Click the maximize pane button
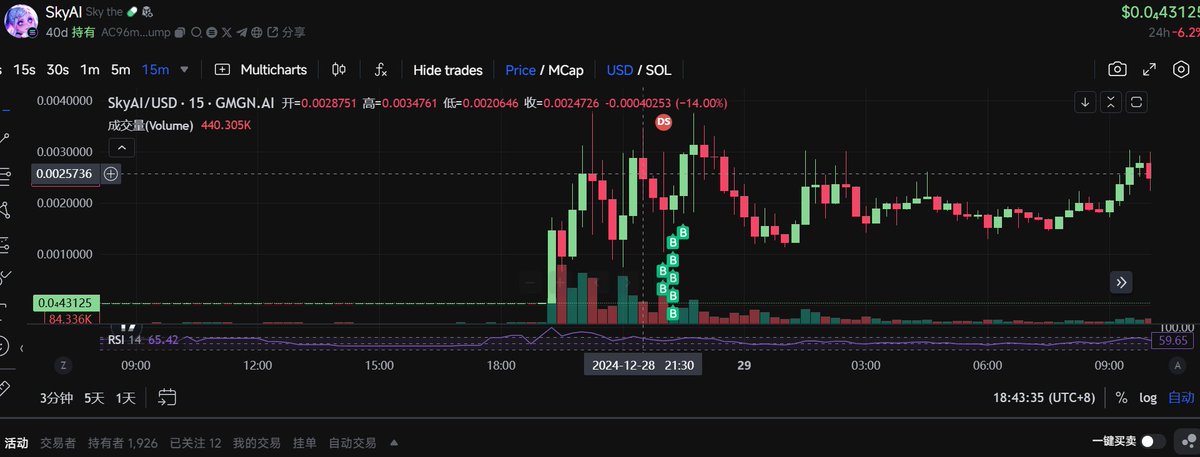The height and width of the screenshot is (457, 1200). 1138,102
